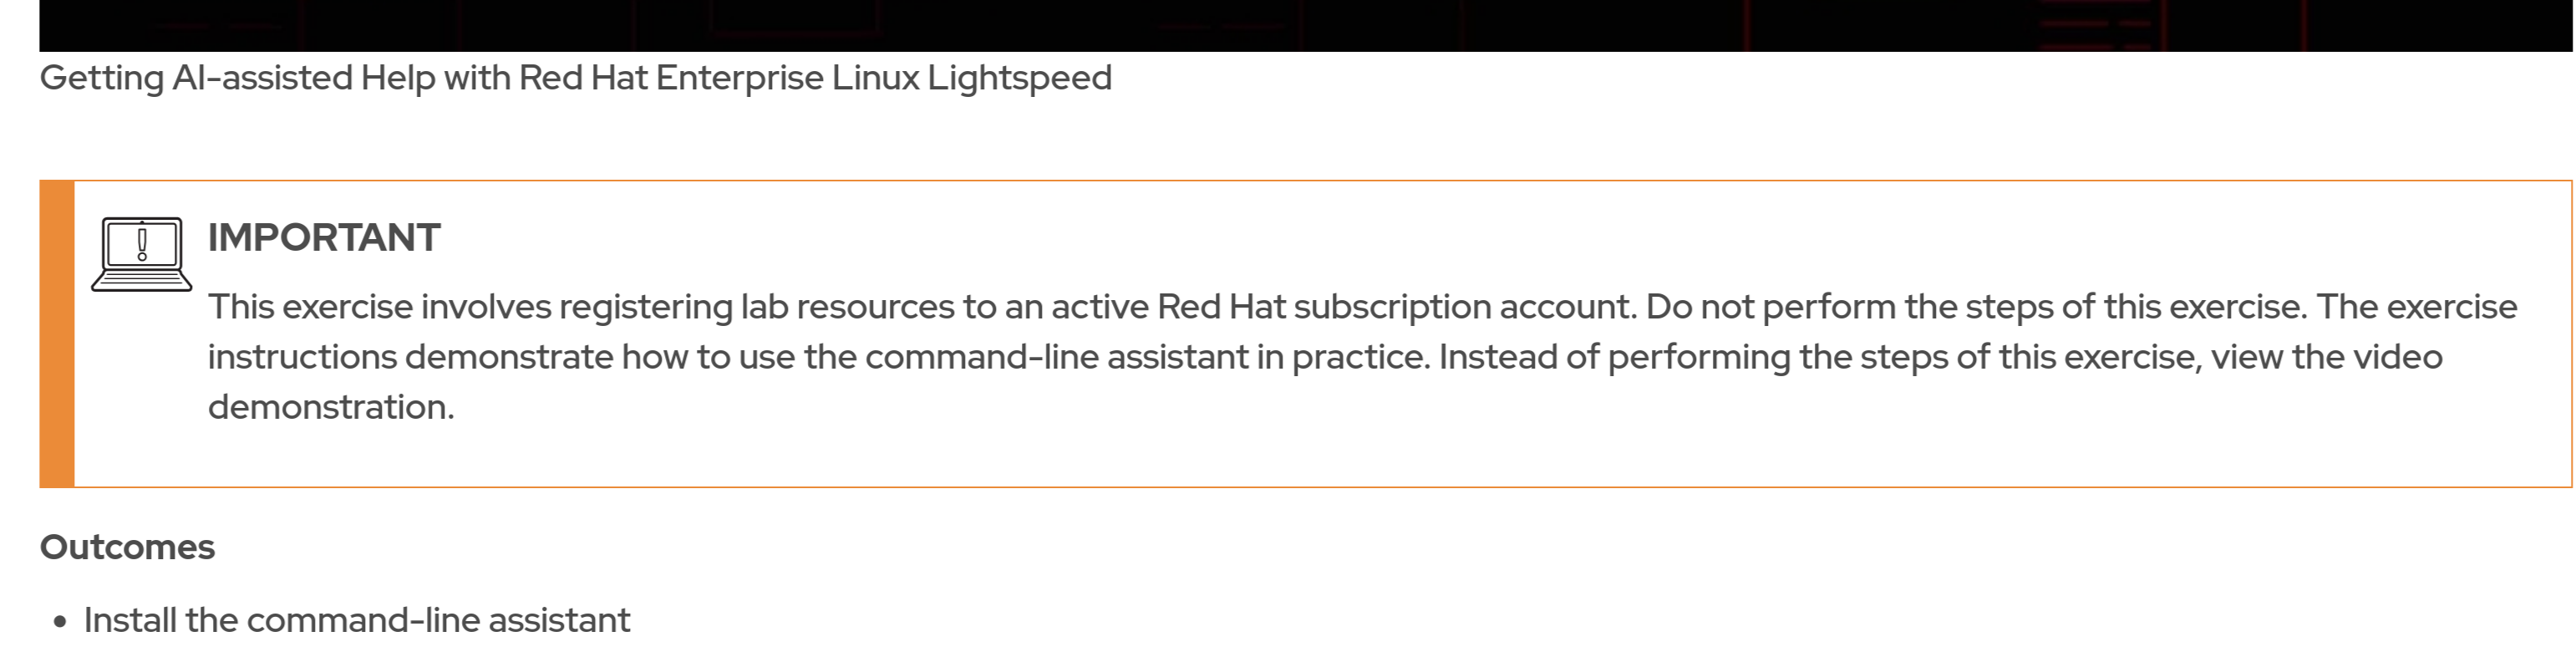
Task: Click the words "instructions demonstrate"
Action: 410,357
